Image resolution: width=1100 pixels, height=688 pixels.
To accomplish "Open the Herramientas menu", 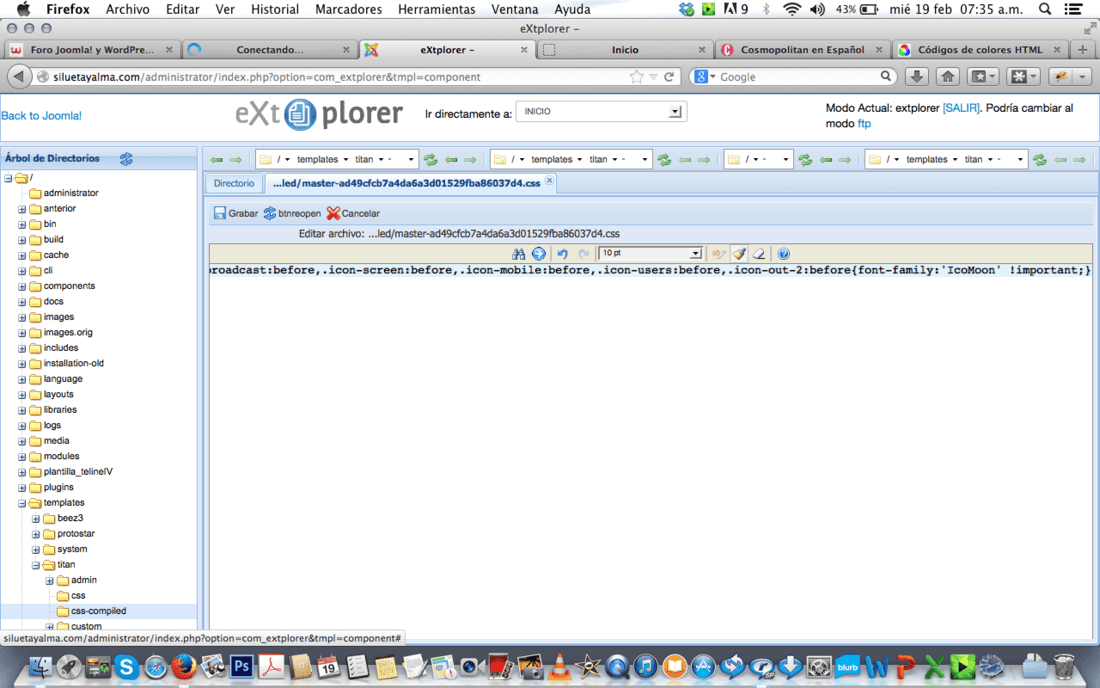I will coord(436,9).
